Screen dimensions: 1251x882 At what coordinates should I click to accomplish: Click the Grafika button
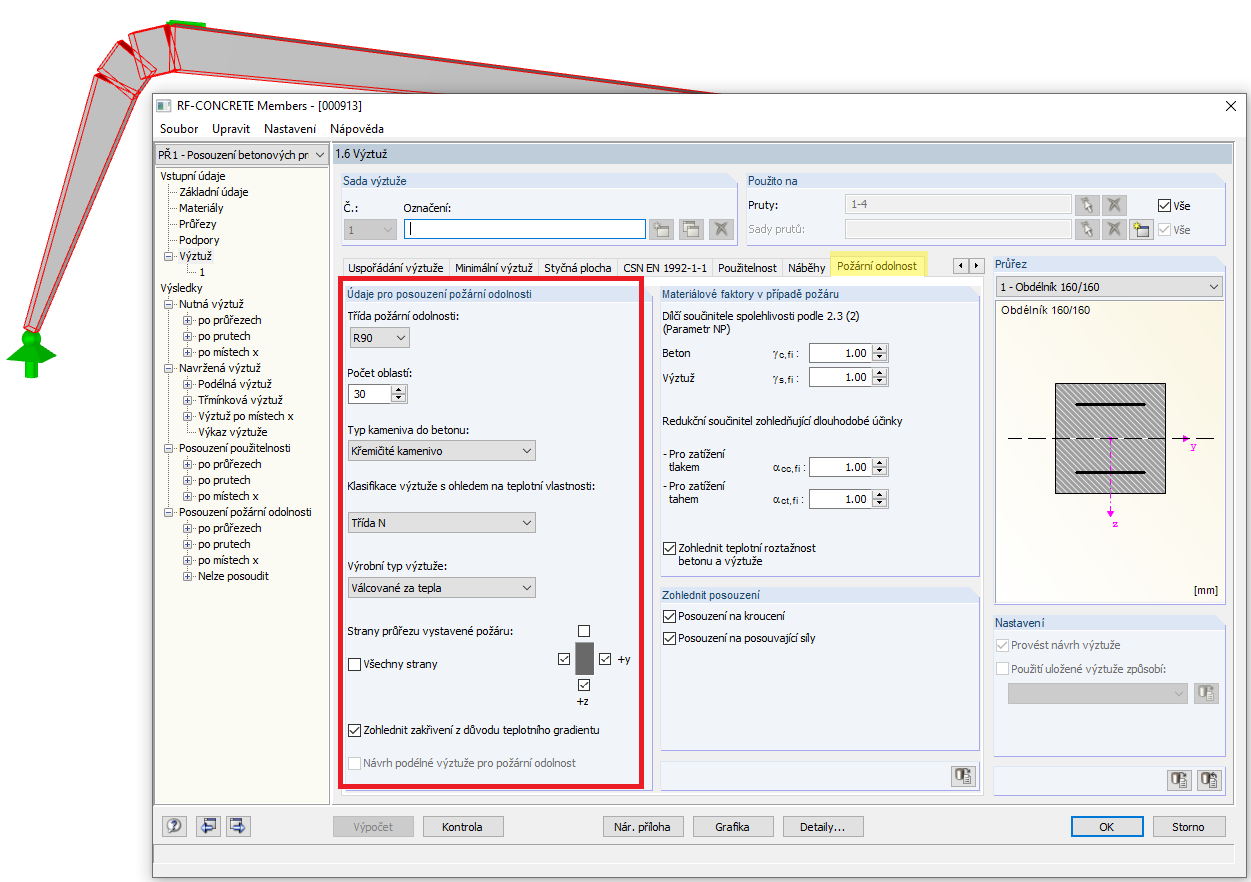732,827
